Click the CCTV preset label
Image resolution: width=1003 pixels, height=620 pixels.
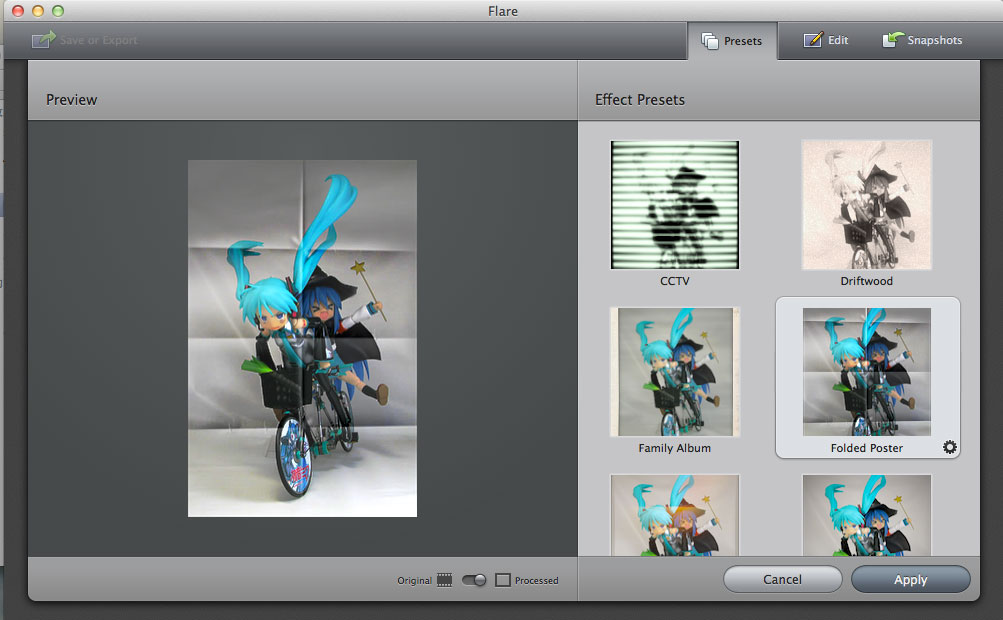675,281
